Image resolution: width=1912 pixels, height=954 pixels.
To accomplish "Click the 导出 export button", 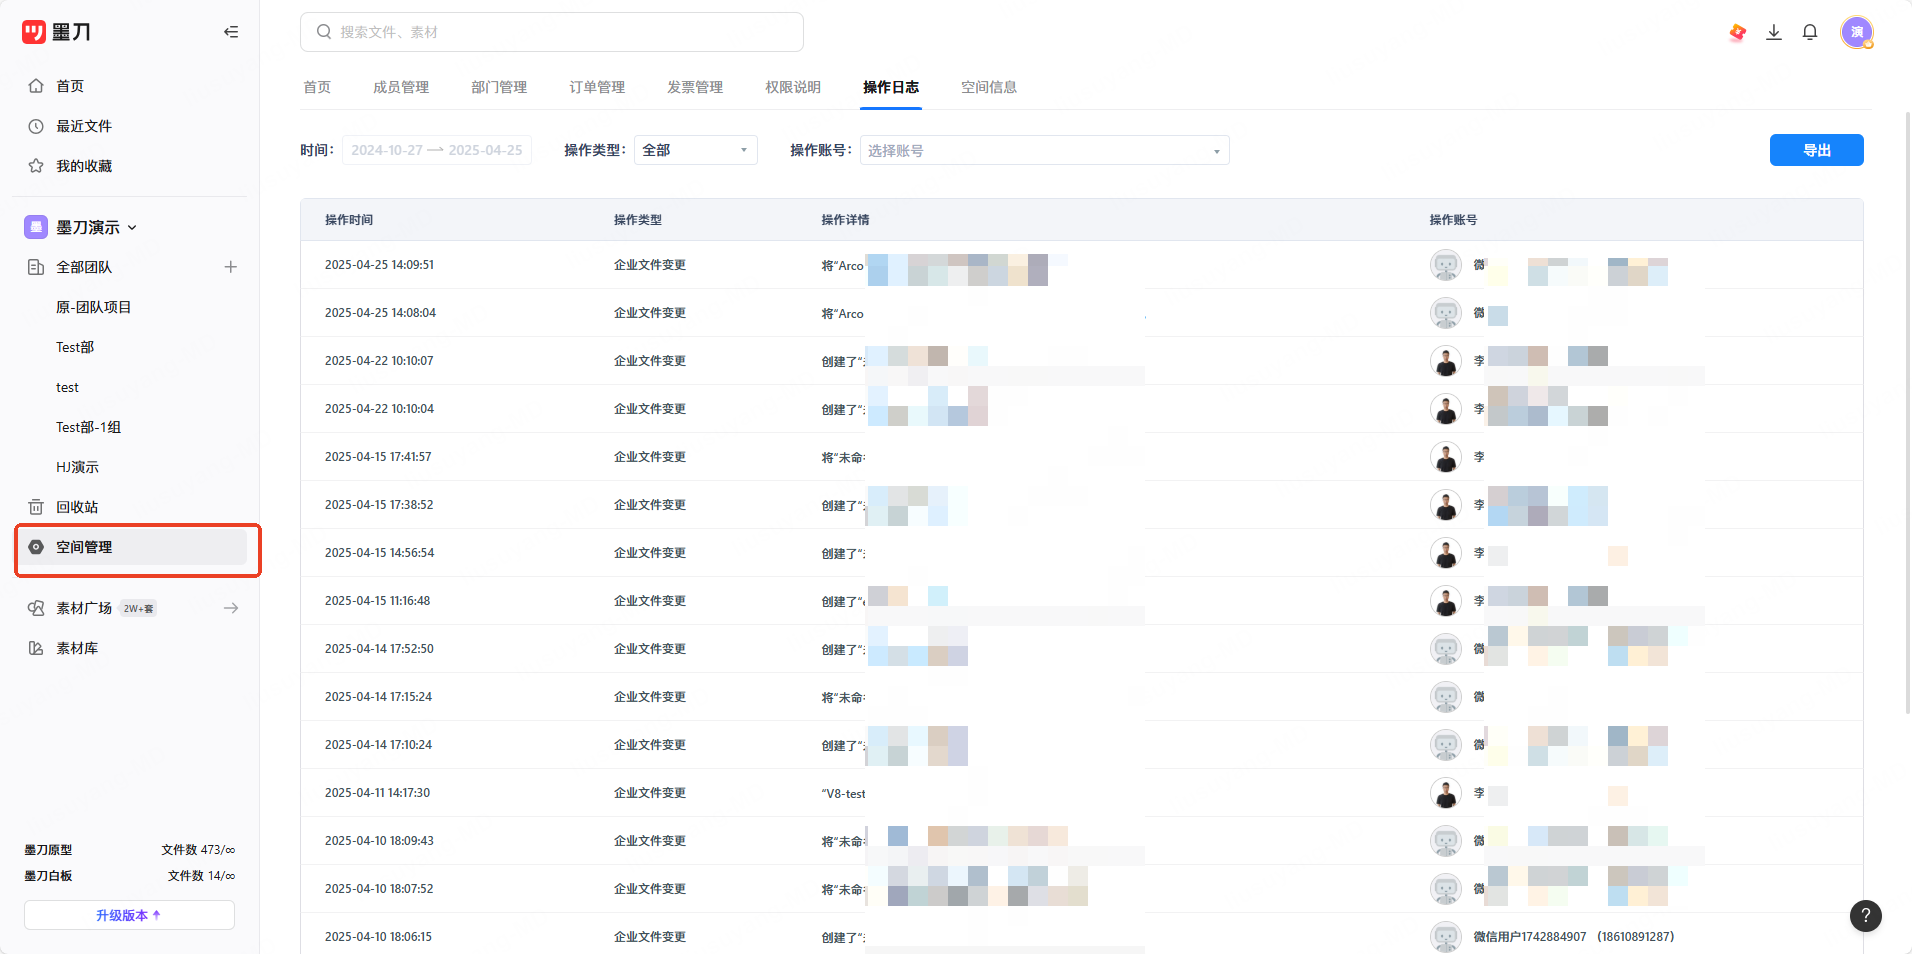I will pos(1816,150).
